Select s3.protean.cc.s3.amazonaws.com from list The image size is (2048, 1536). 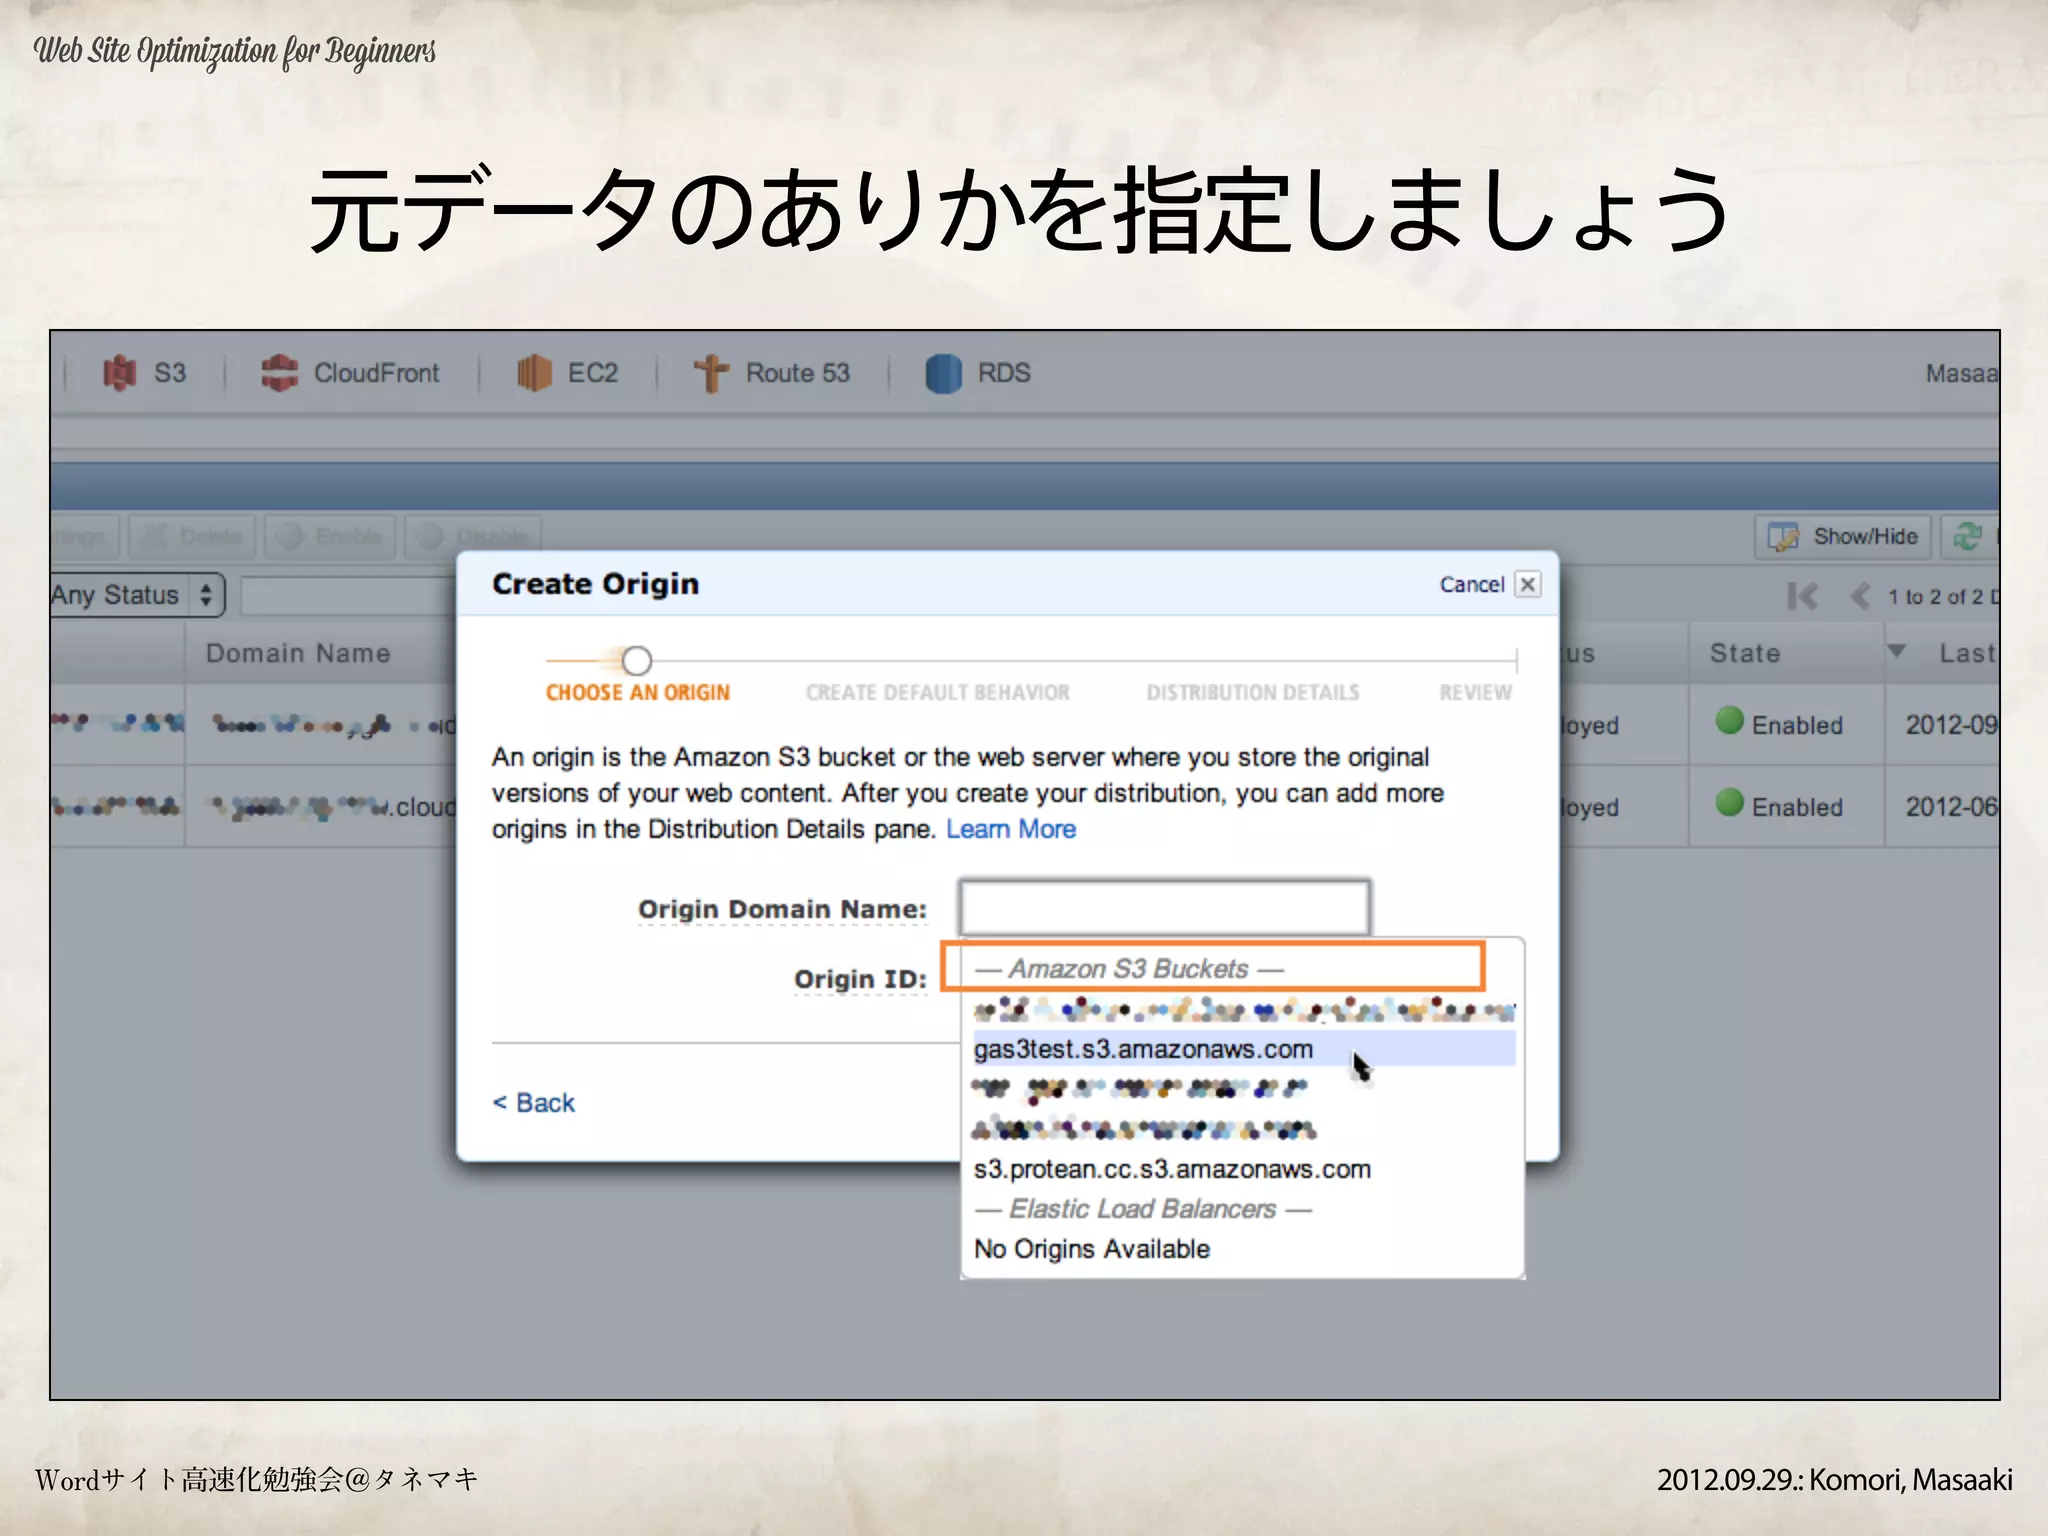point(1172,1169)
